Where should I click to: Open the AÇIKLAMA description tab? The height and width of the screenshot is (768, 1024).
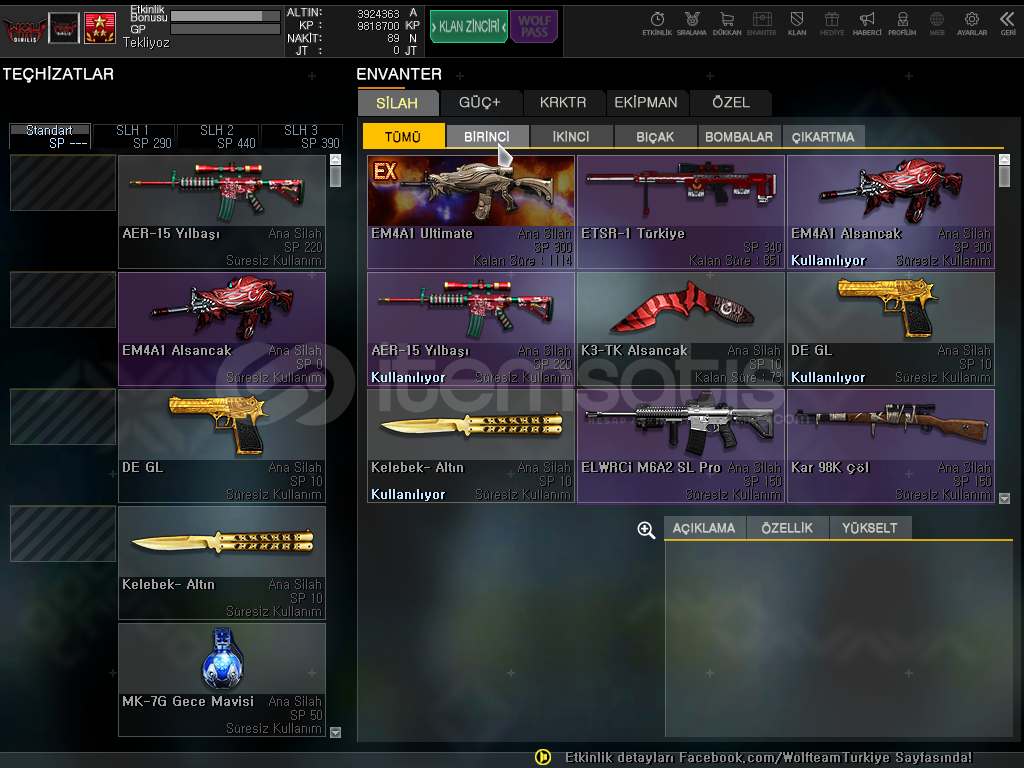pyautogui.click(x=704, y=528)
